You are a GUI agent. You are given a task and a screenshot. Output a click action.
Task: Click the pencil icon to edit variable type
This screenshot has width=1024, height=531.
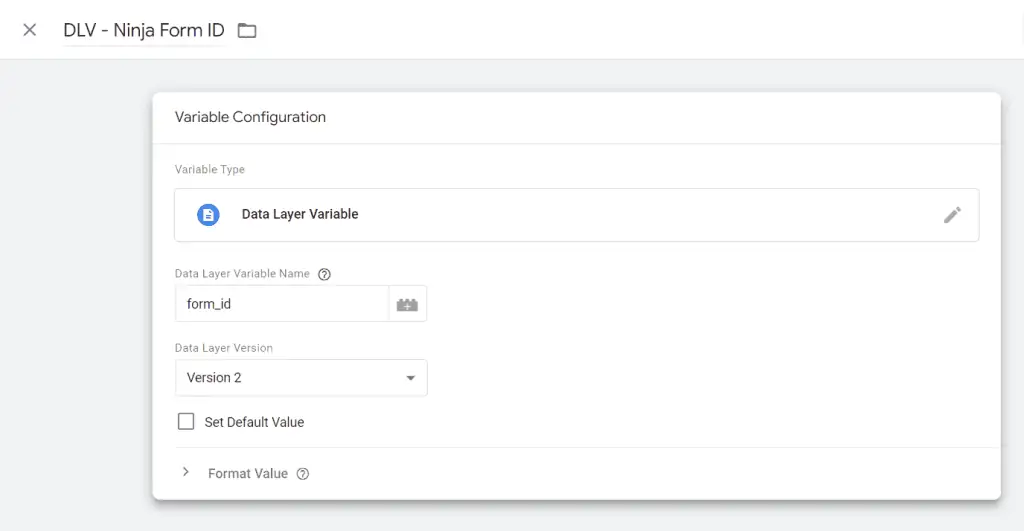click(x=952, y=215)
